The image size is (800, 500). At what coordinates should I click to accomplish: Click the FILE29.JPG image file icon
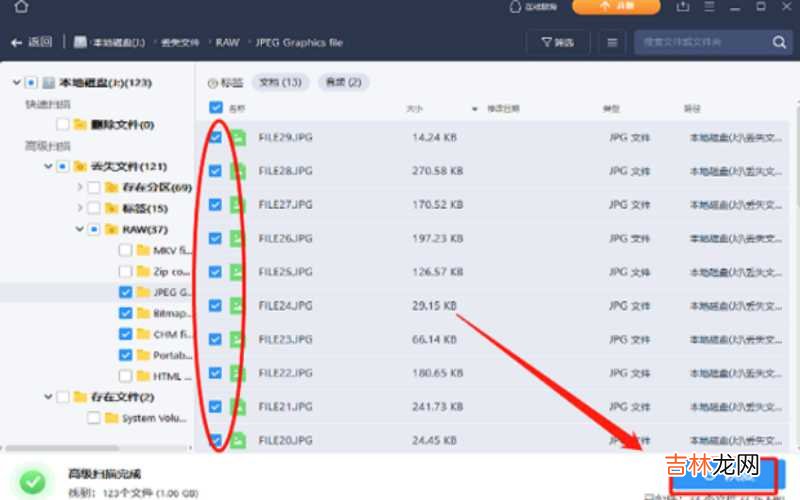pyautogui.click(x=238, y=137)
